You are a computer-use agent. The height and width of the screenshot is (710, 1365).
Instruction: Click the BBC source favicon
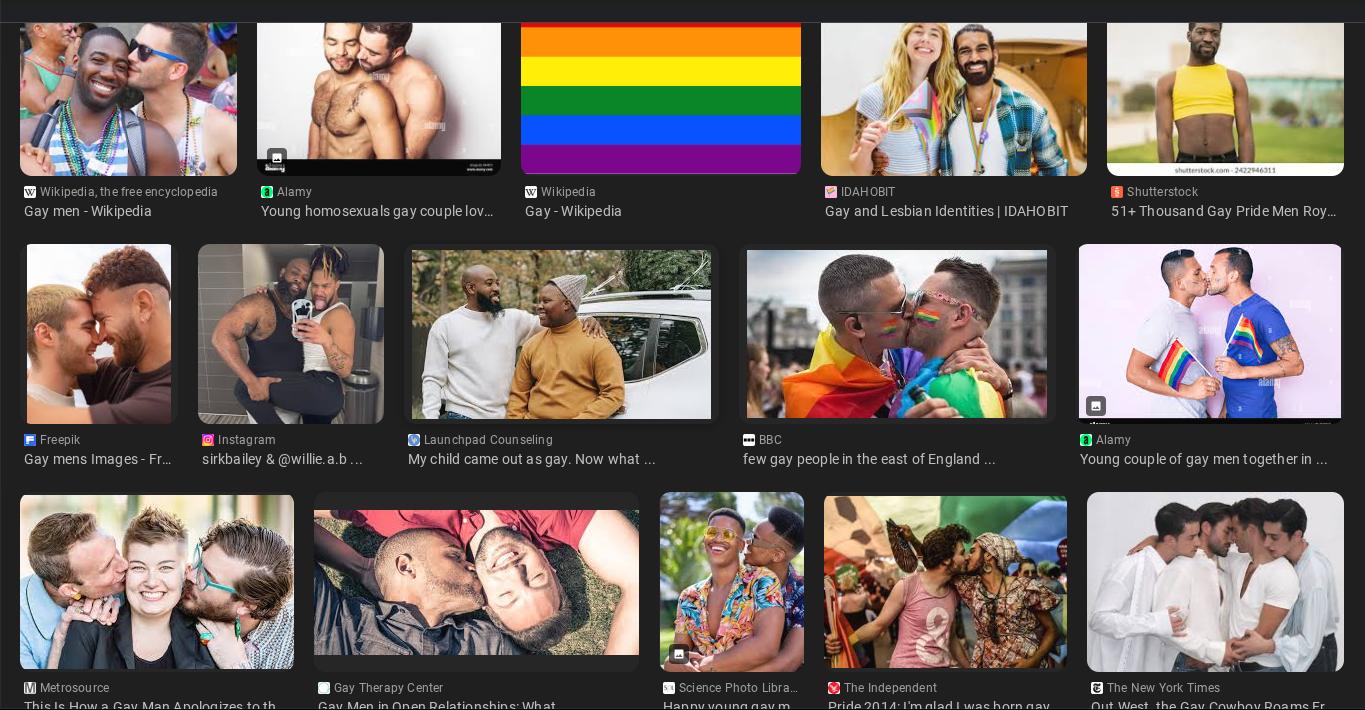tap(749, 440)
